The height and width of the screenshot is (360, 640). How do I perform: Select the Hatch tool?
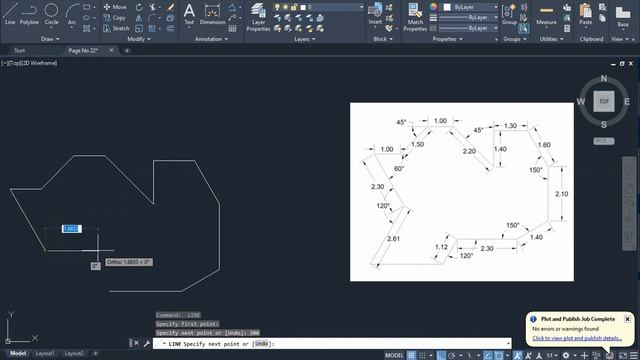point(87,29)
